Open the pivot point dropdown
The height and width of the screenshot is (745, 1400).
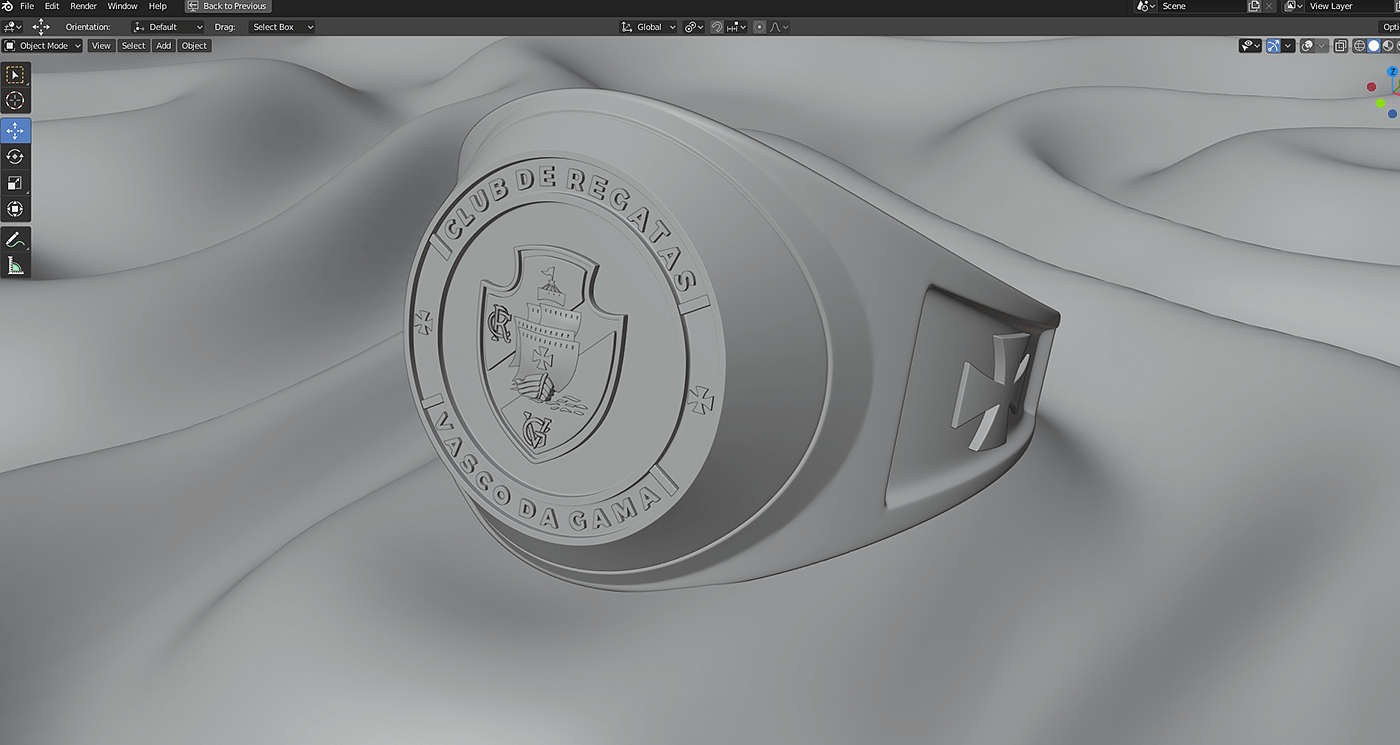(x=694, y=27)
